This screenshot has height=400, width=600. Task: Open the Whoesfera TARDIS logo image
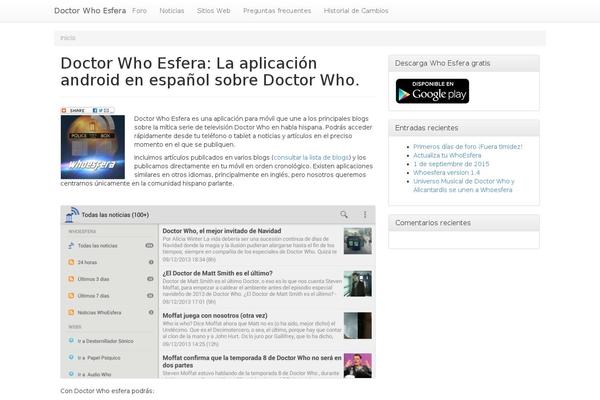point(93,147)
